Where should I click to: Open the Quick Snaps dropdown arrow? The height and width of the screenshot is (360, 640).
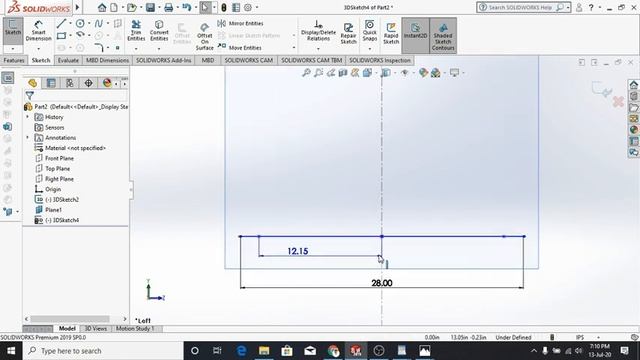click(370, 49)
